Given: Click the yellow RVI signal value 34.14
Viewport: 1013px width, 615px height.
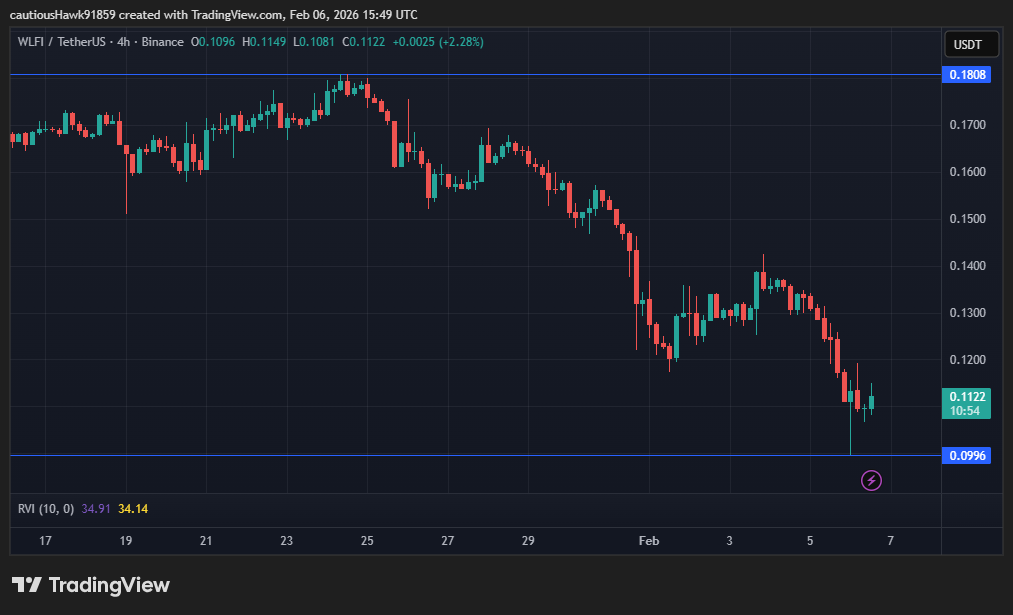Looking at the screenshot, I should pos(133,509).
